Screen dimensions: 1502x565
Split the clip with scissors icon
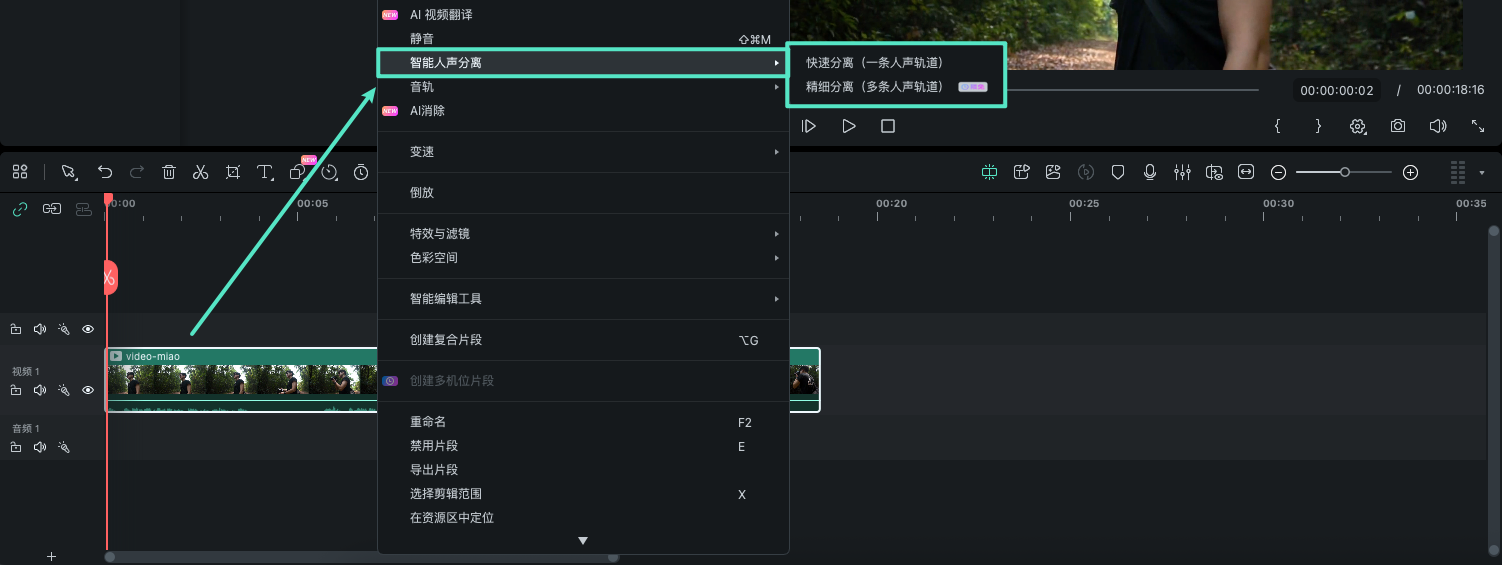click(x=200, y=172)
